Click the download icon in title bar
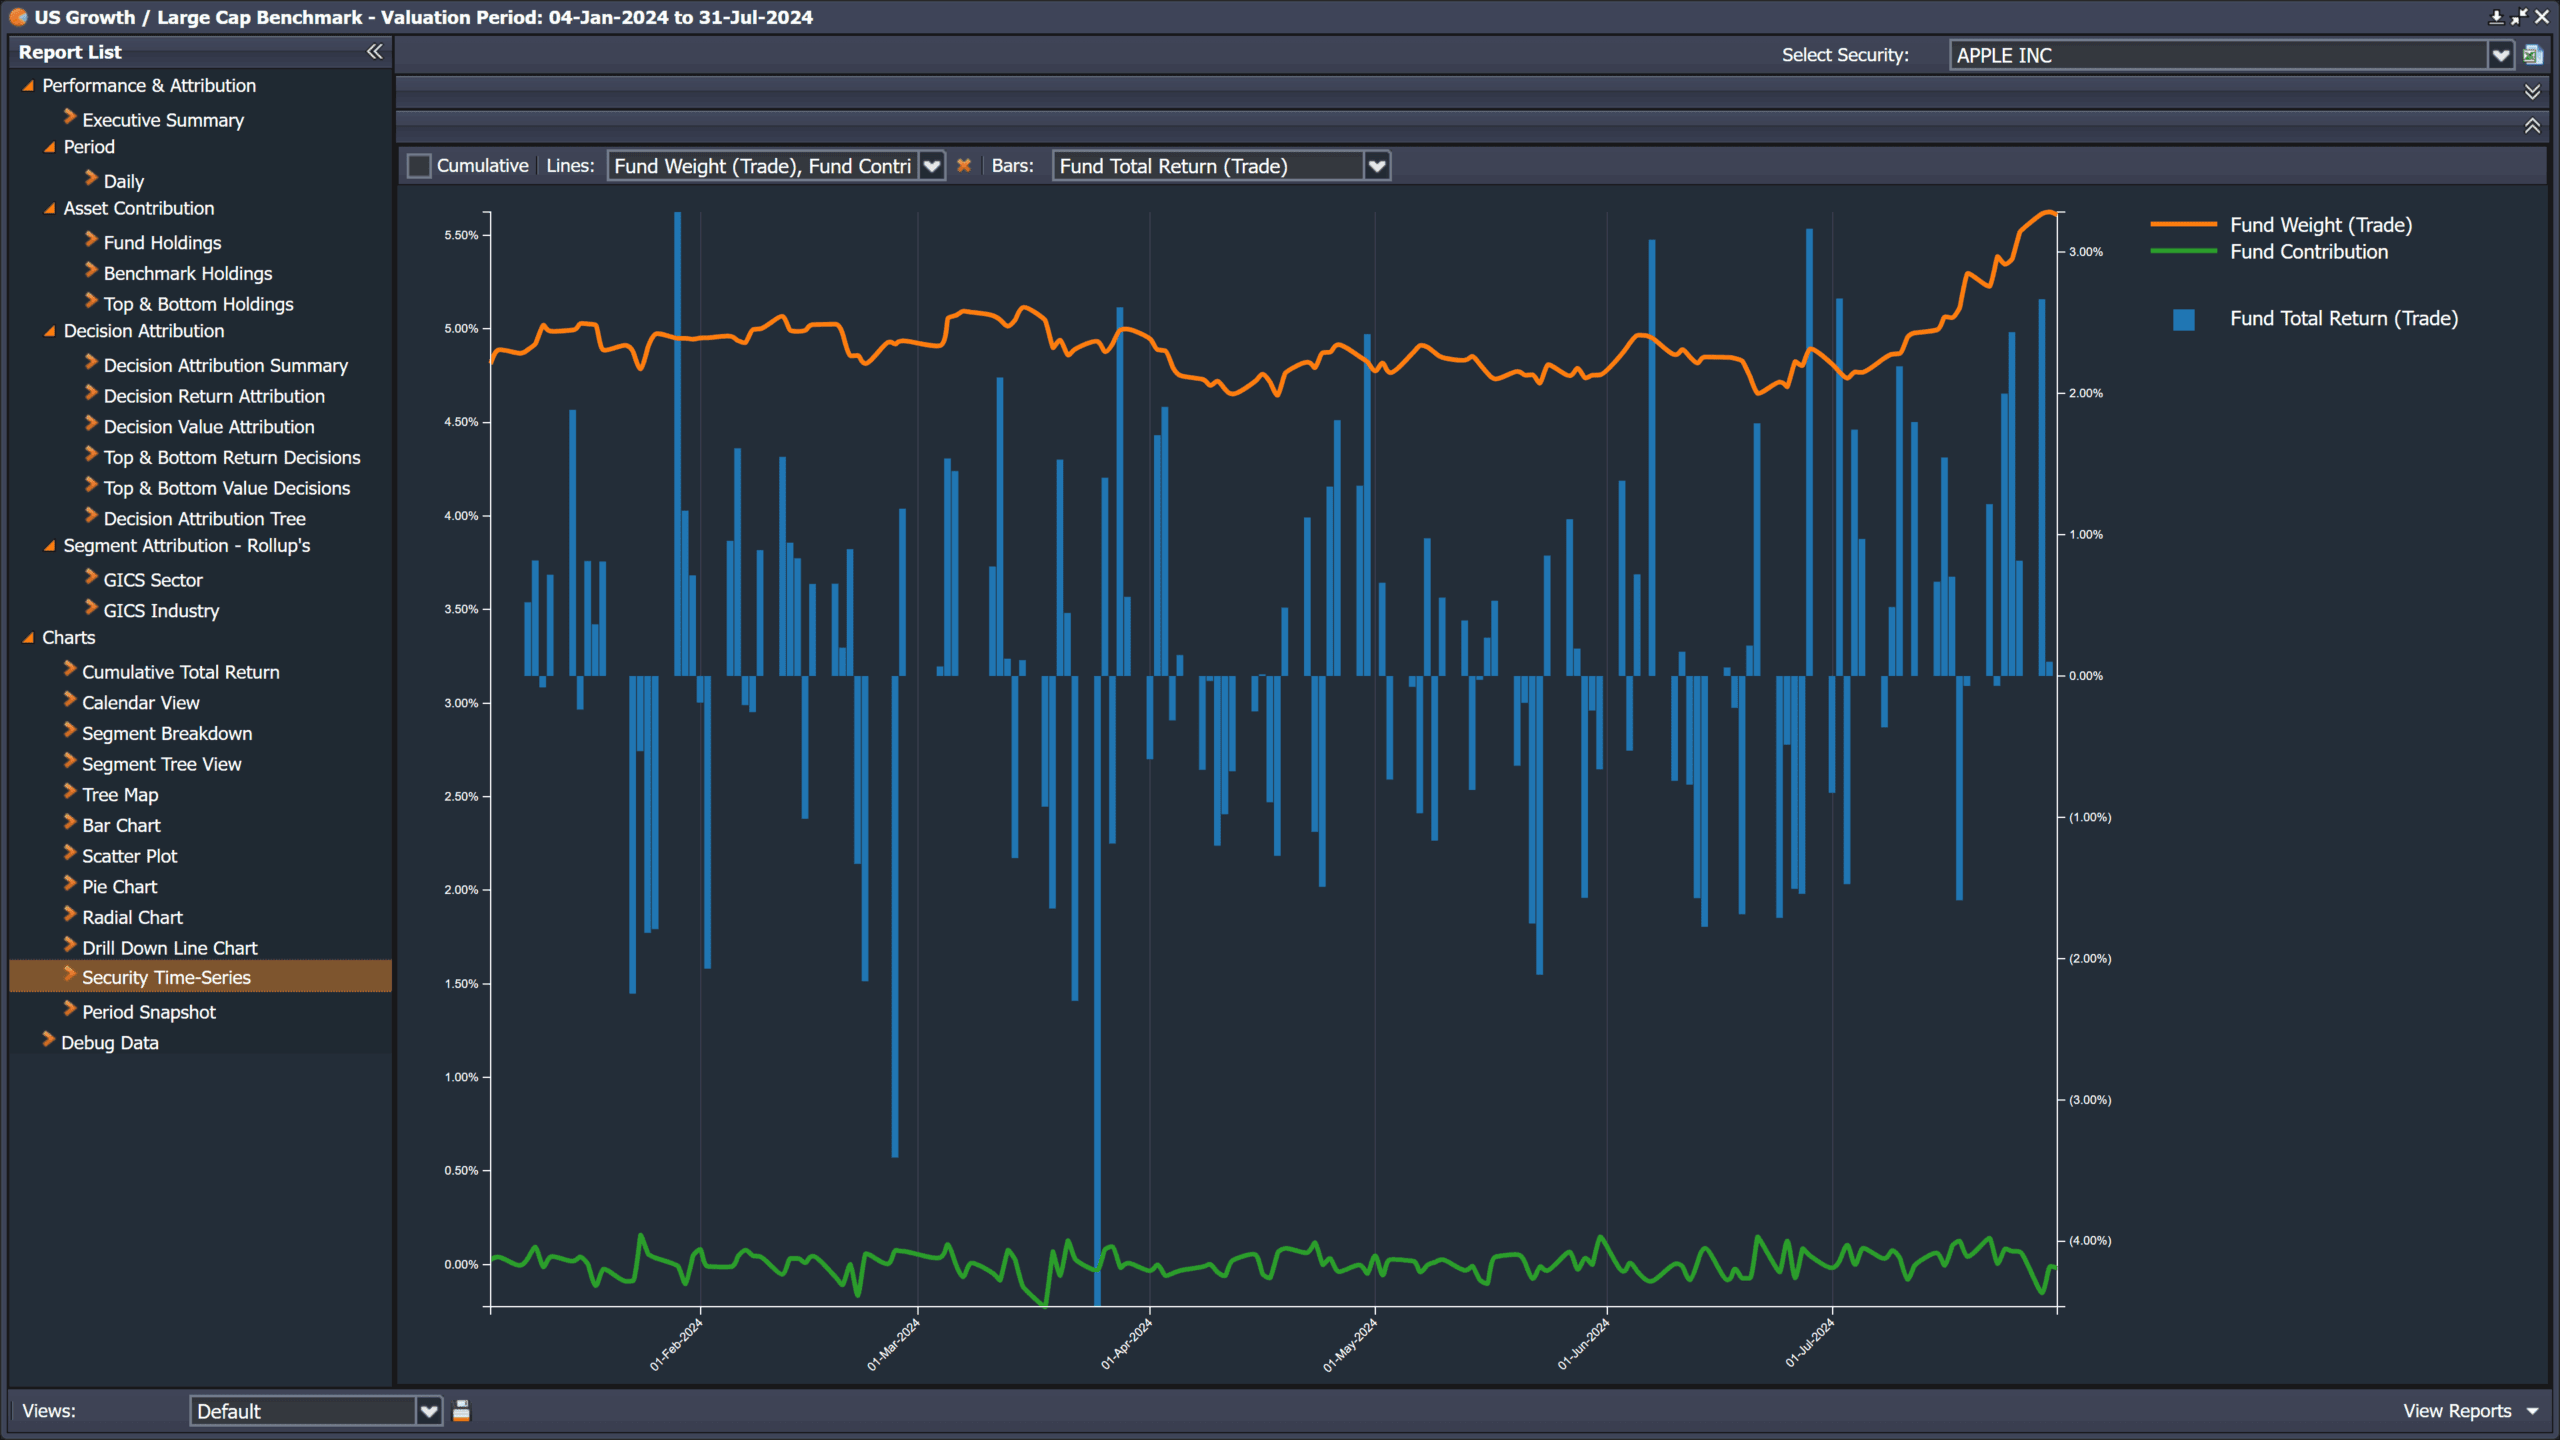This screenshot has height=1440, width=2560. coord(2496,17)
